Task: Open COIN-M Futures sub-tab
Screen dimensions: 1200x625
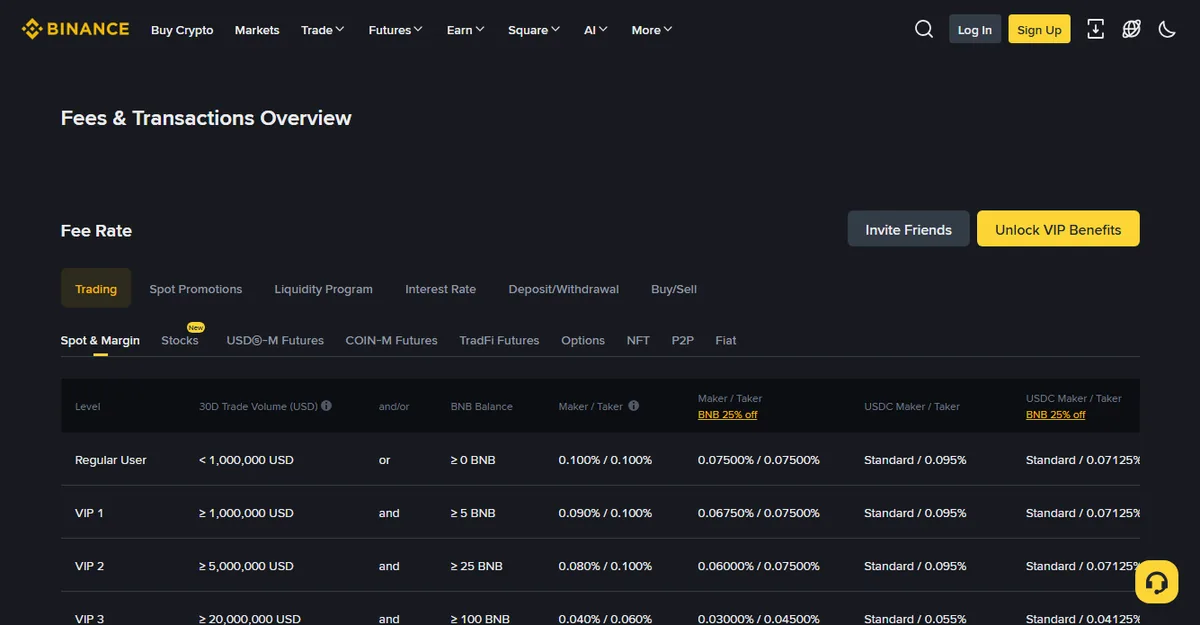Action: tap(392, 340)
